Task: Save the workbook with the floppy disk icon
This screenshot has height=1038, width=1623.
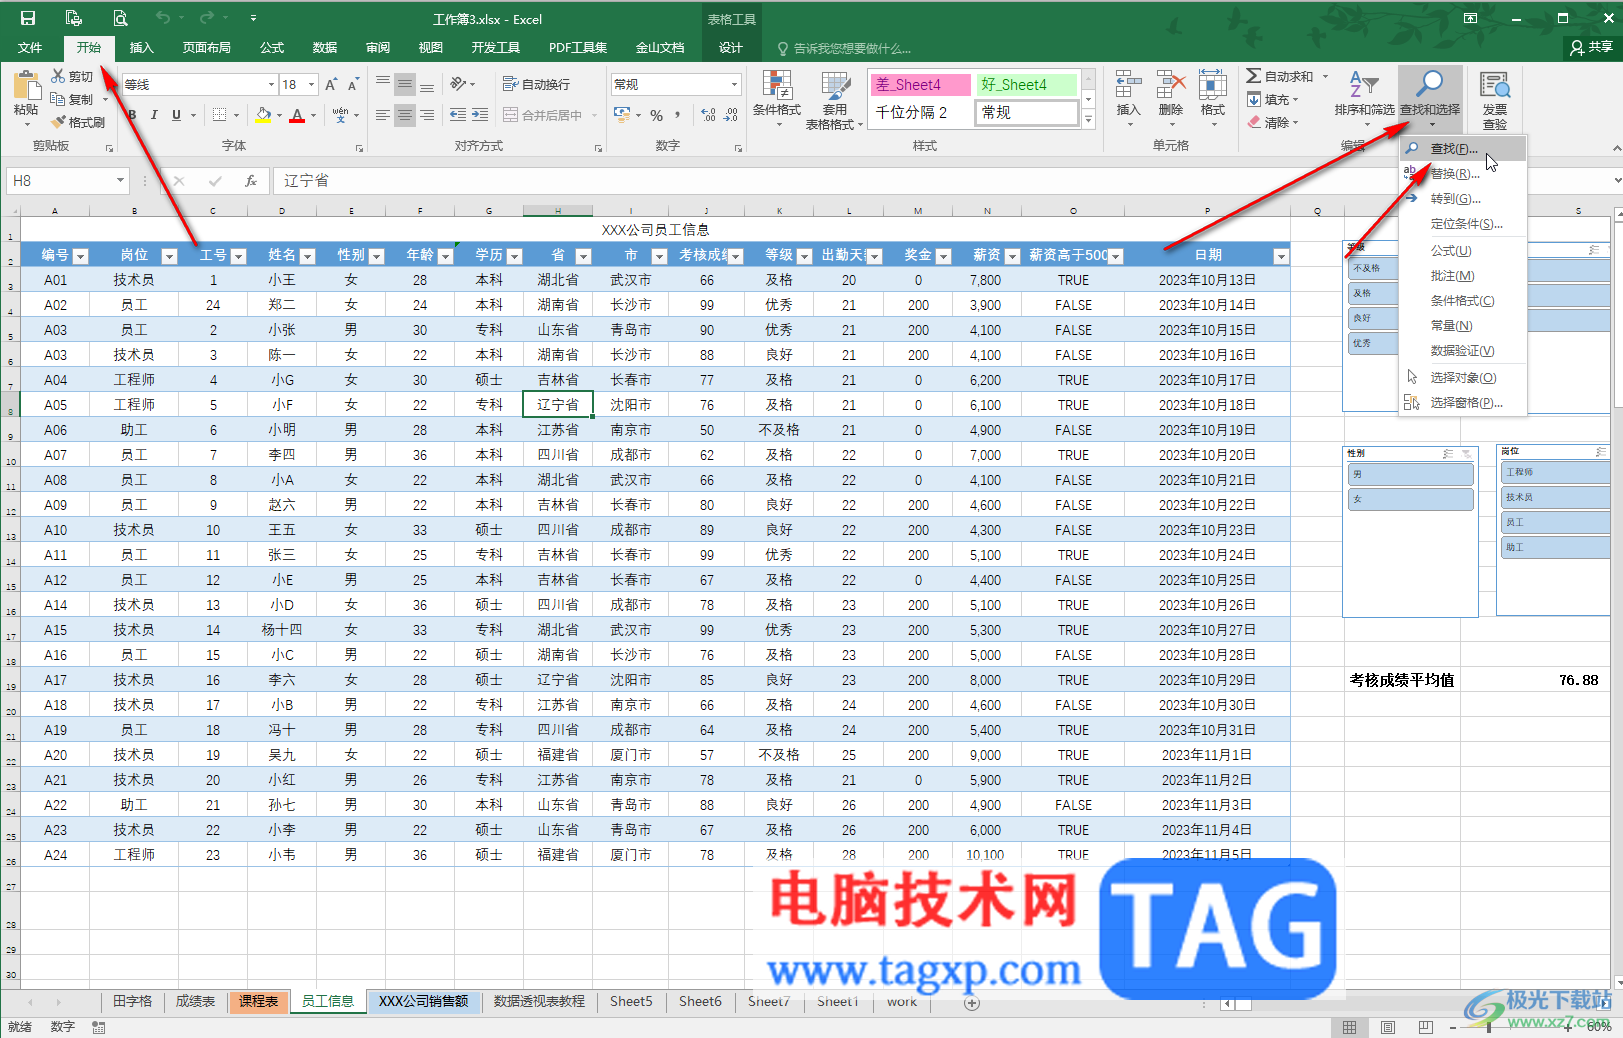Action: pos(28,18)
